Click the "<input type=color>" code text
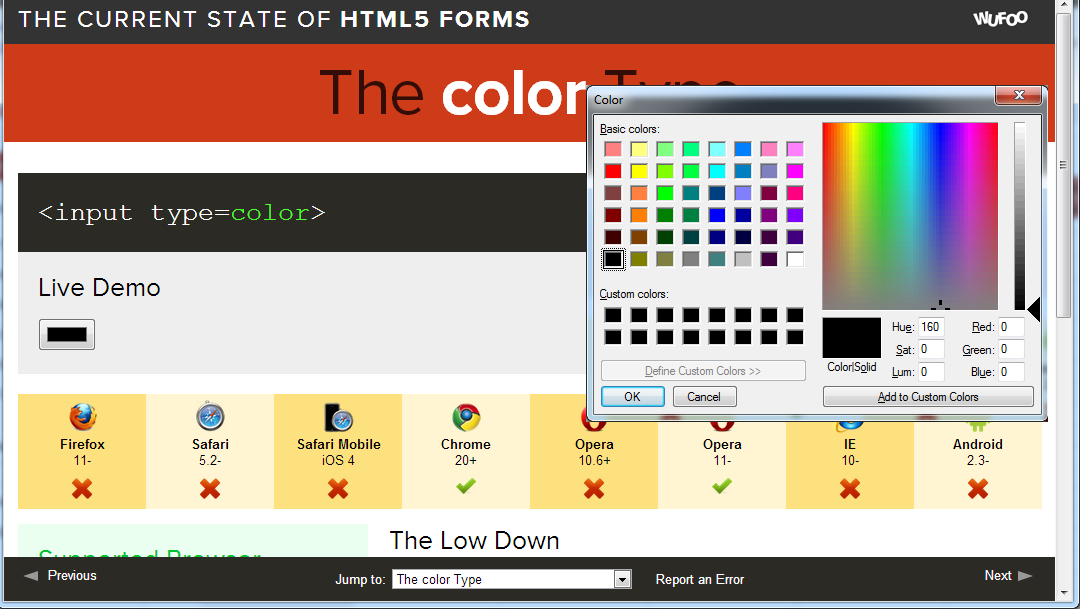The height and width of the screenshot is (611, 1084). 182,212
